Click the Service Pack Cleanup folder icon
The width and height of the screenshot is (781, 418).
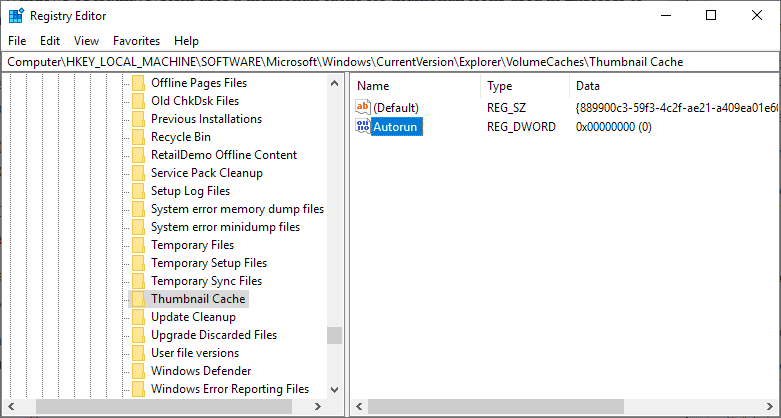tap(138, 173)
